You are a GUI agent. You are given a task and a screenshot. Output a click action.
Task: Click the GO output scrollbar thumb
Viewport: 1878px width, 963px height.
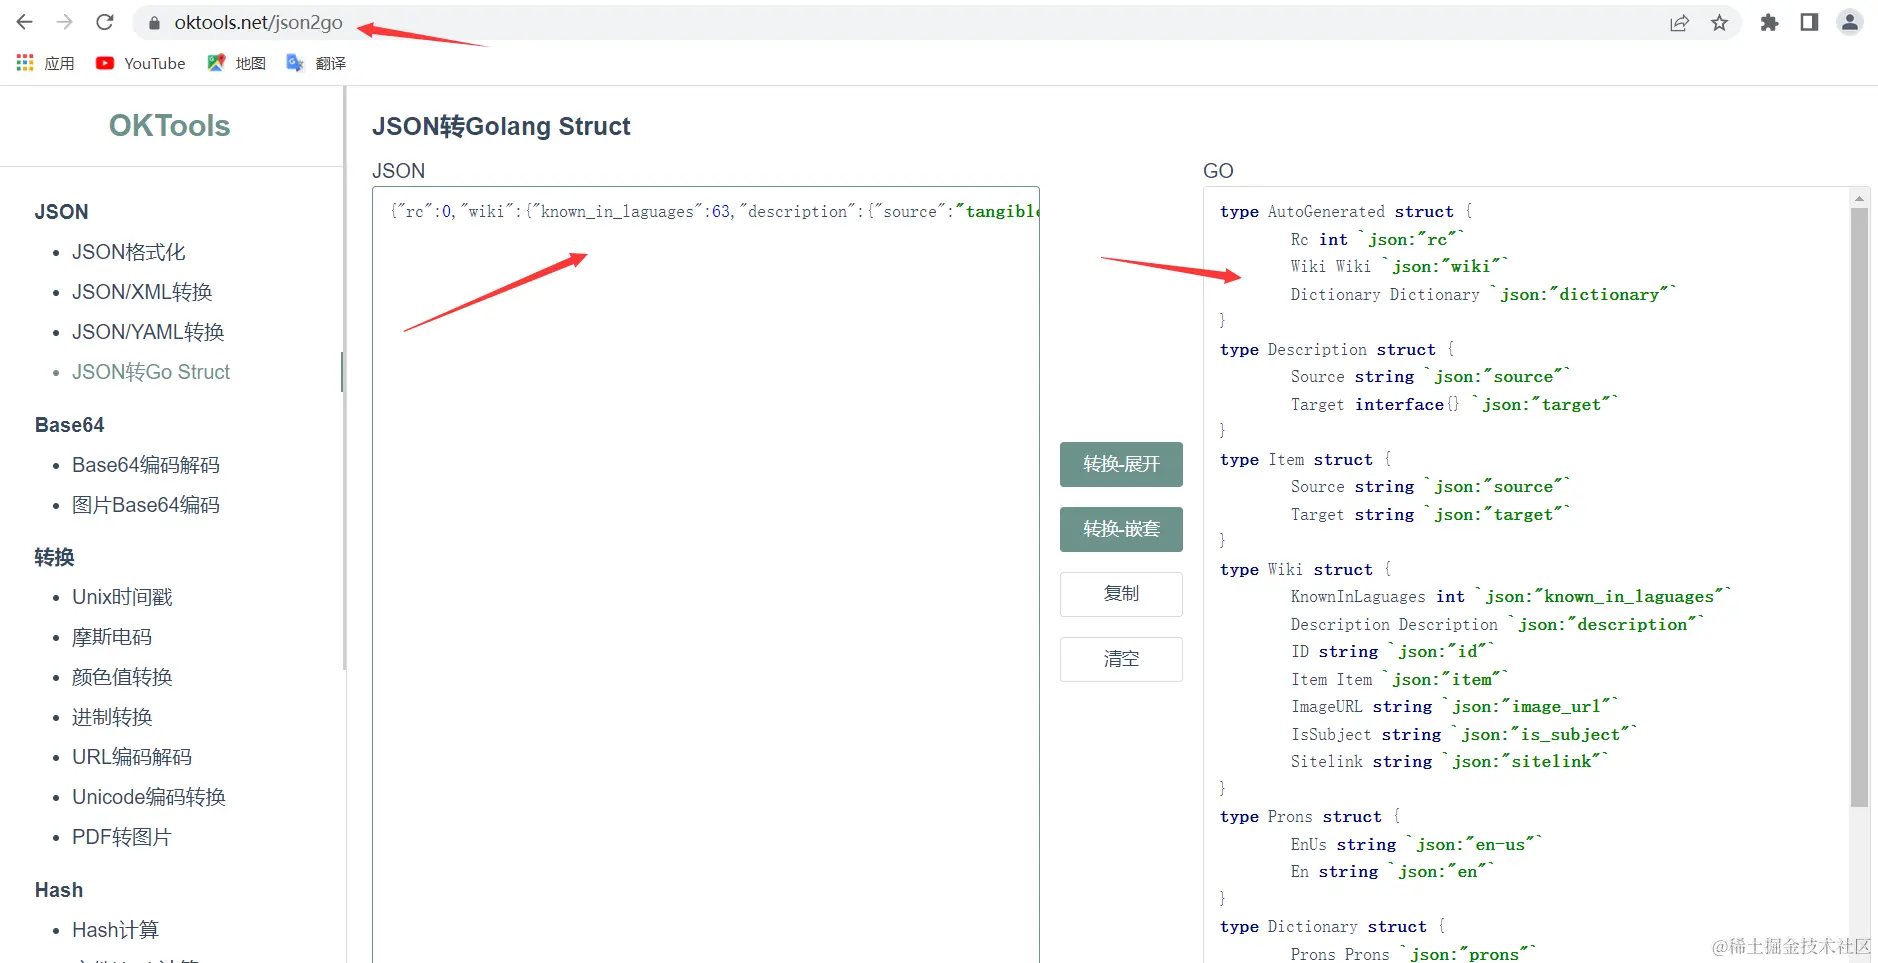click(x=1859, y=505)
